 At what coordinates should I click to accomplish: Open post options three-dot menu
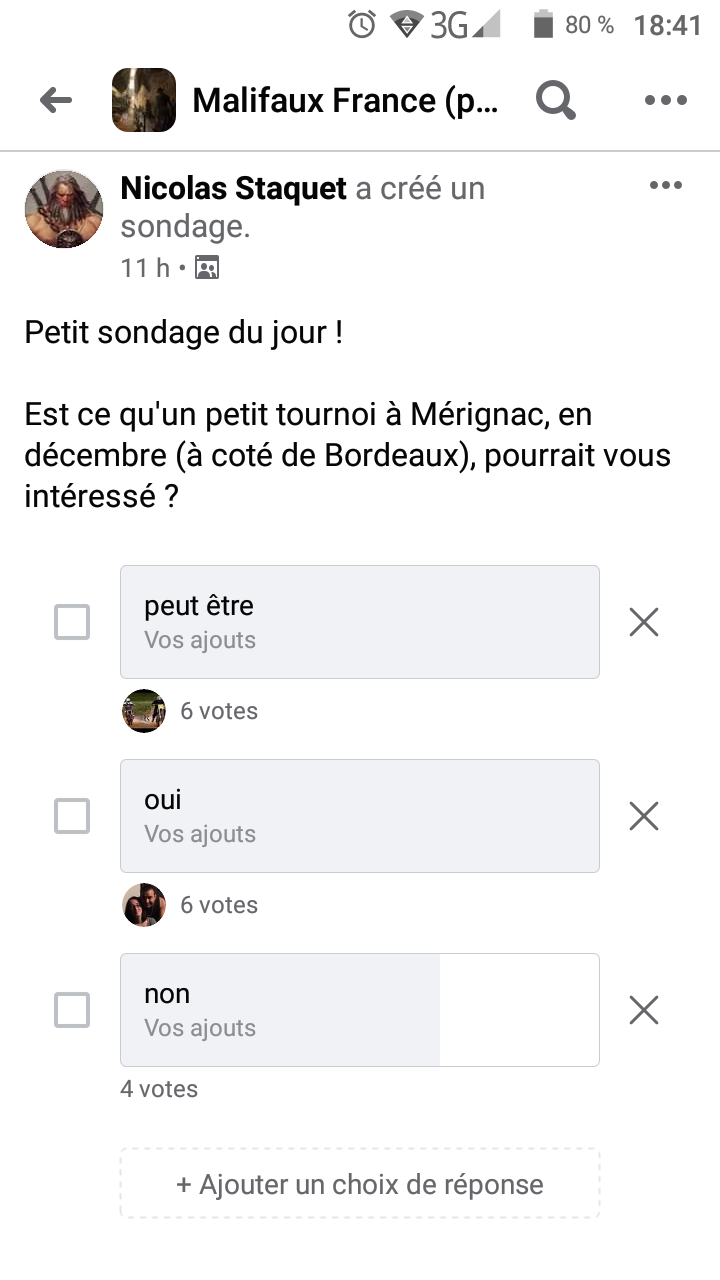(666, 186)
